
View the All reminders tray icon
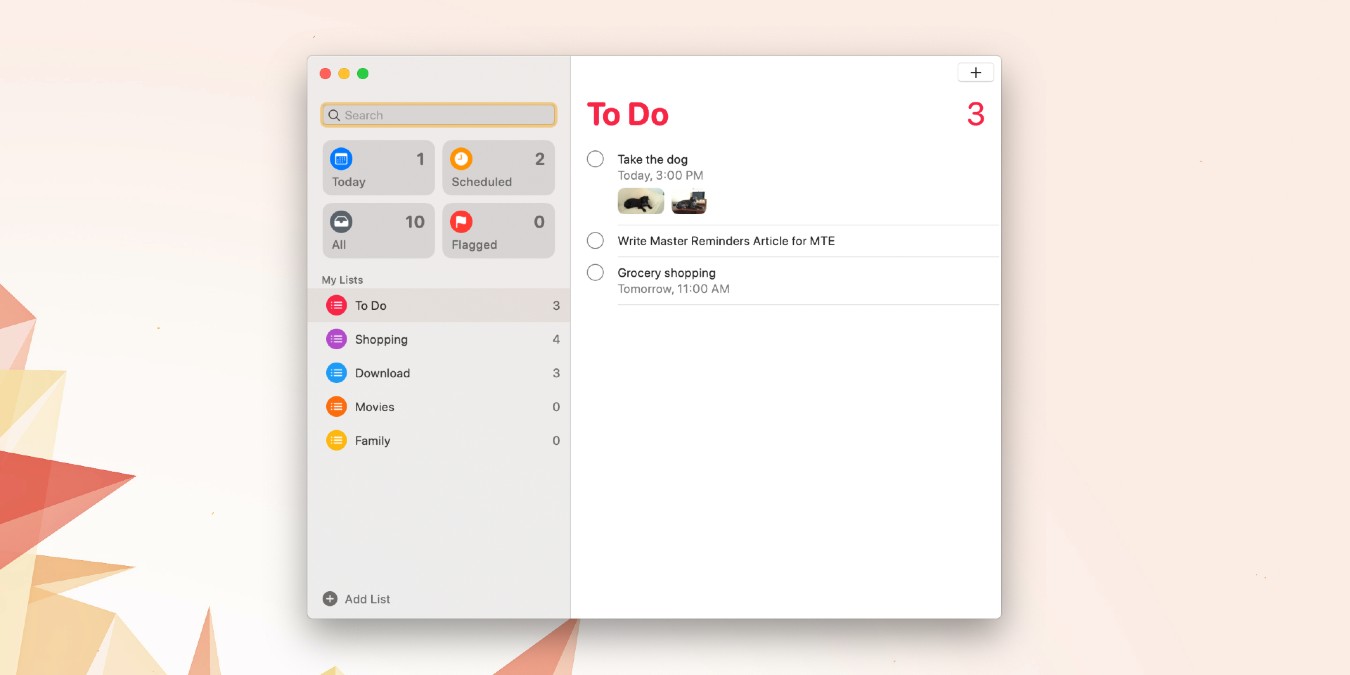tap(342, 220)
